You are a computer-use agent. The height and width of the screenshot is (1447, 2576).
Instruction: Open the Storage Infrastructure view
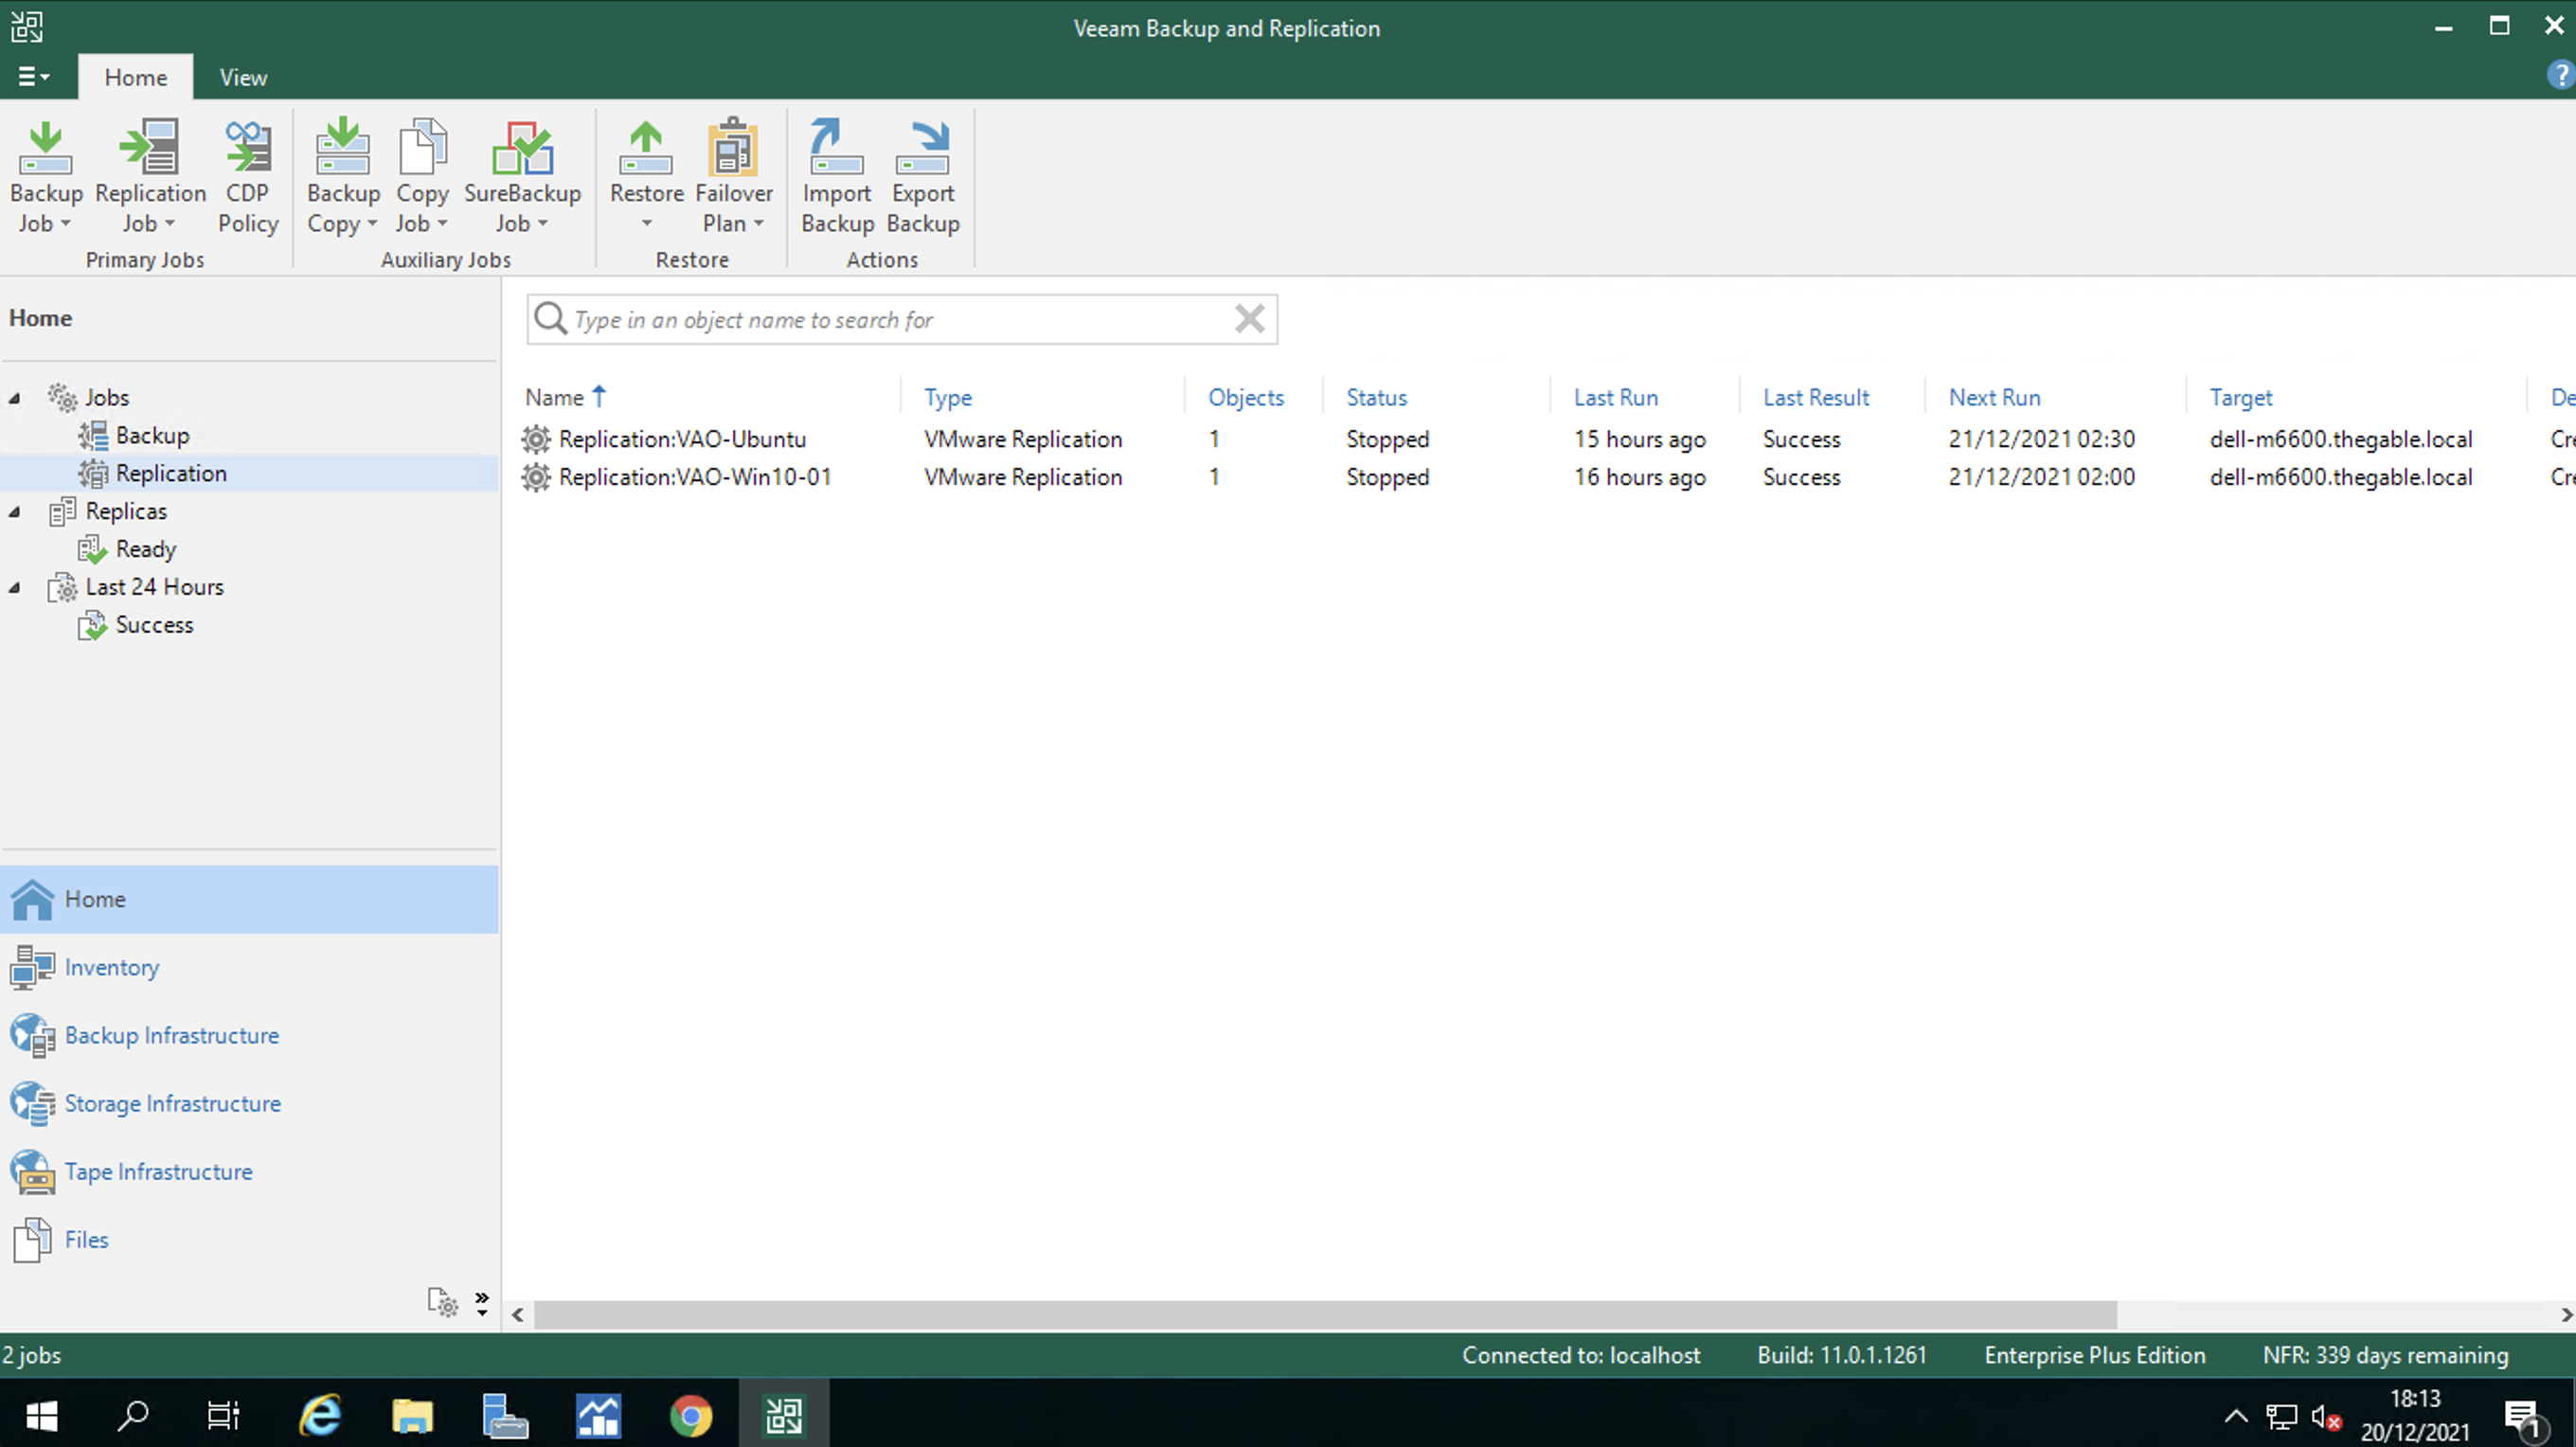click(x=249, y=1103)
